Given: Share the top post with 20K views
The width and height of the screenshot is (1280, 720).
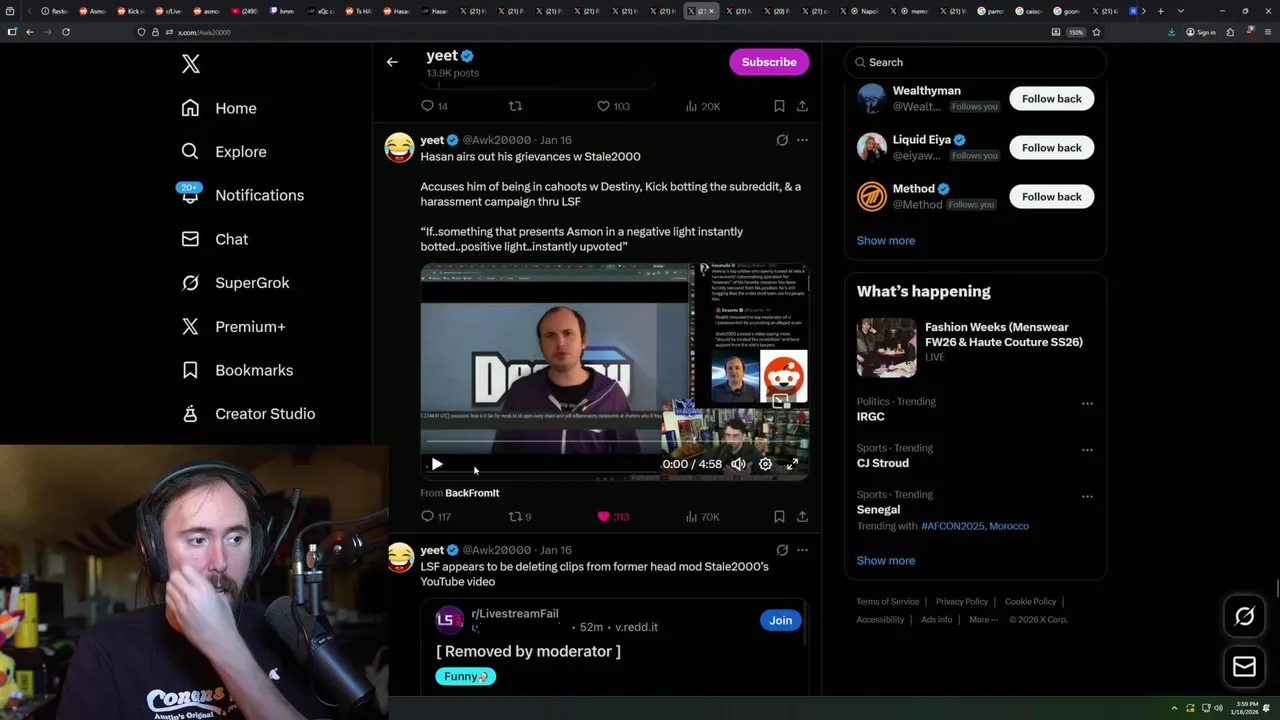Looking at the screenshot, I should (x=802, y=106).
